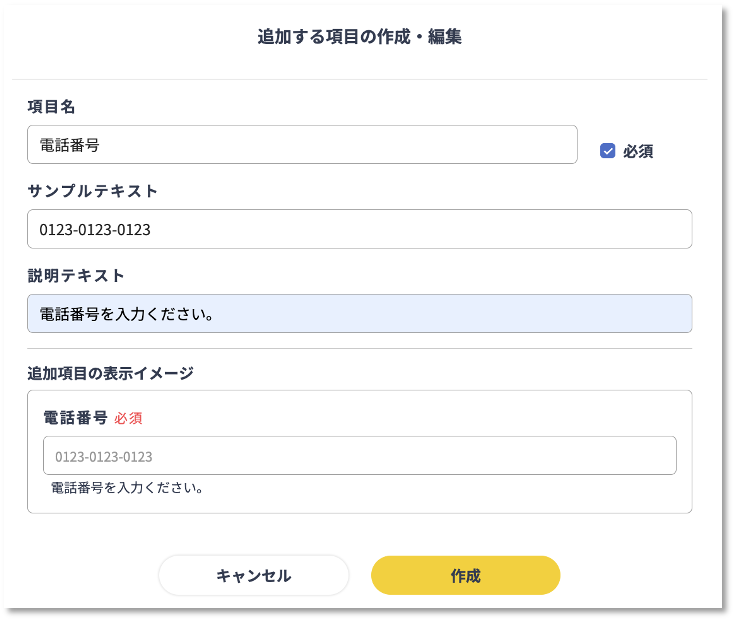Click the サンプルテキスト field label

92,191
